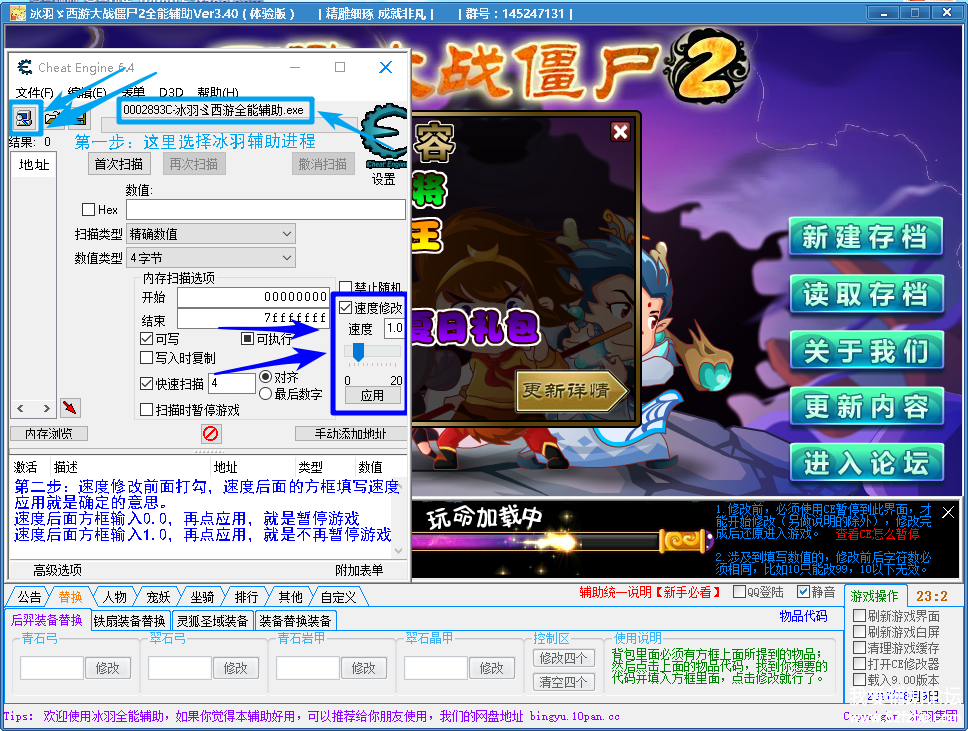Switch to the 坐骑 tab

[202, 597]
